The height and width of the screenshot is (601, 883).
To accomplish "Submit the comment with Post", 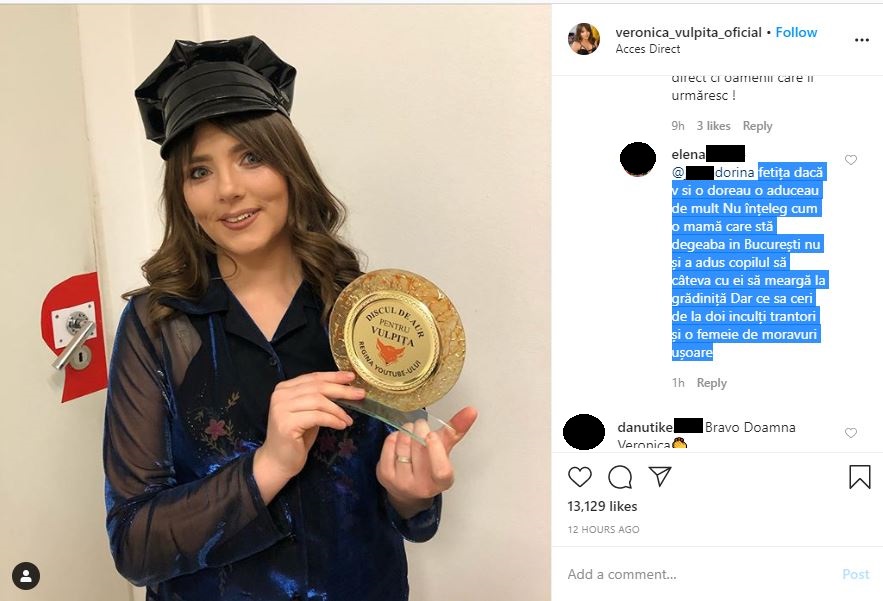I will 855,574.
